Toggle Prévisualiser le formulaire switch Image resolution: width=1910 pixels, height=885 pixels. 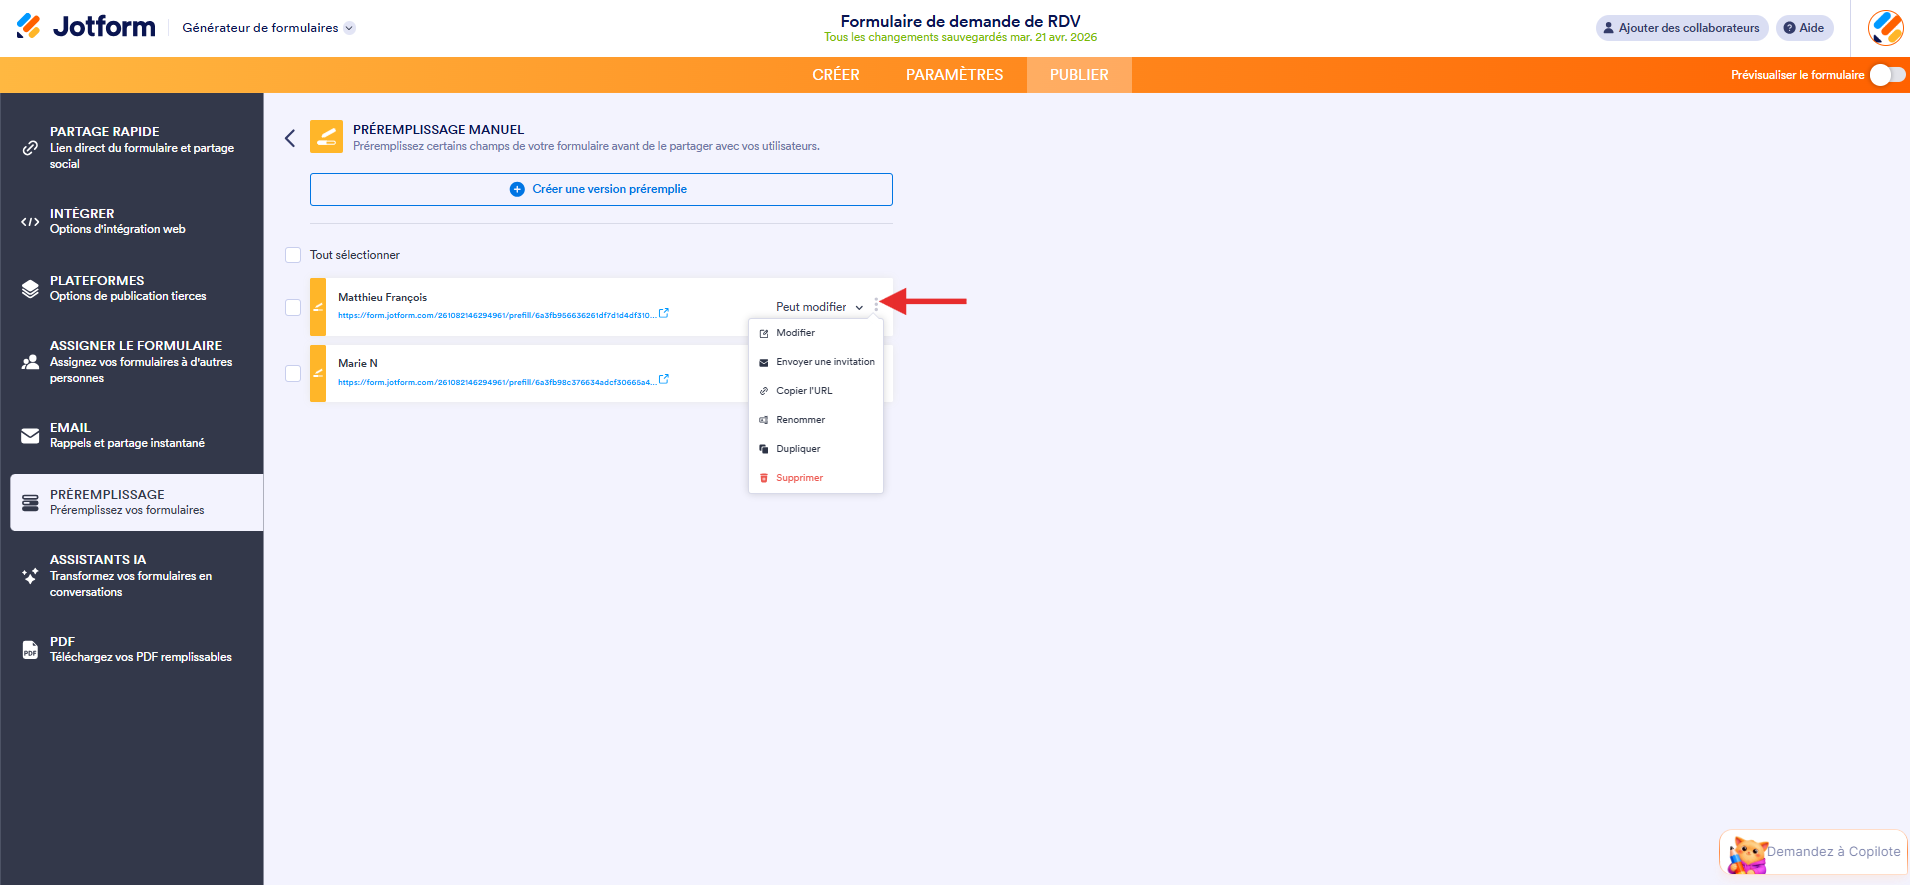pos(1888,75)
